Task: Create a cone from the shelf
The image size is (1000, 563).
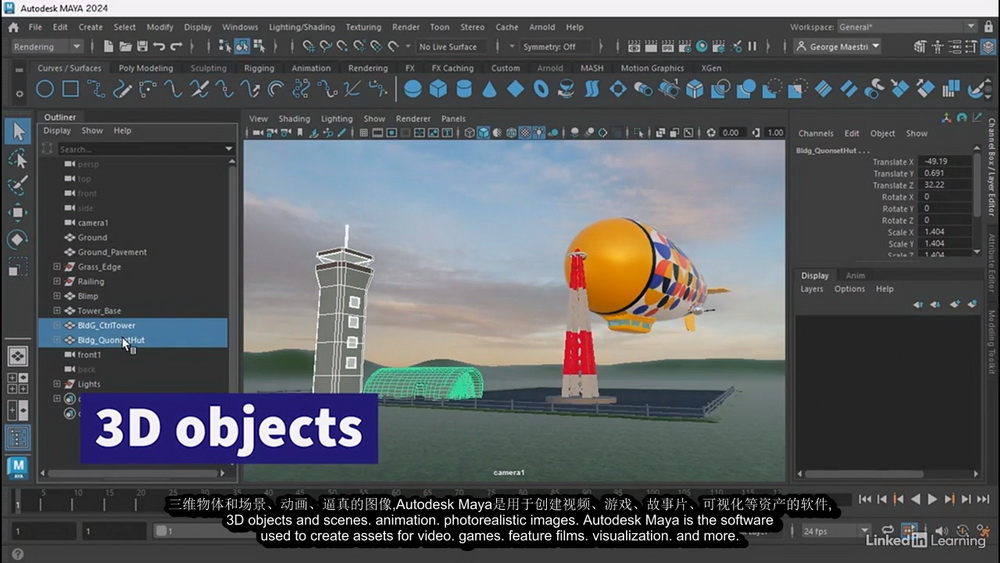Action: click(489, 89)
